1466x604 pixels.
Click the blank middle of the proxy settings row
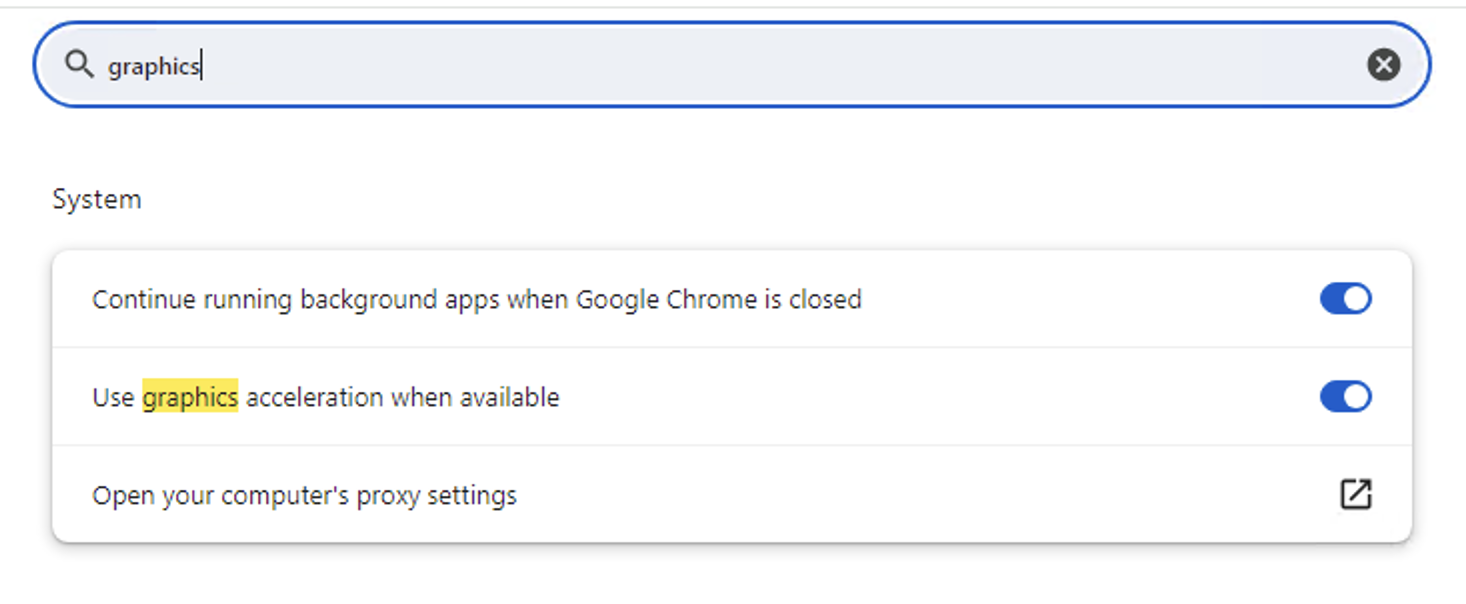coord(900,495)
